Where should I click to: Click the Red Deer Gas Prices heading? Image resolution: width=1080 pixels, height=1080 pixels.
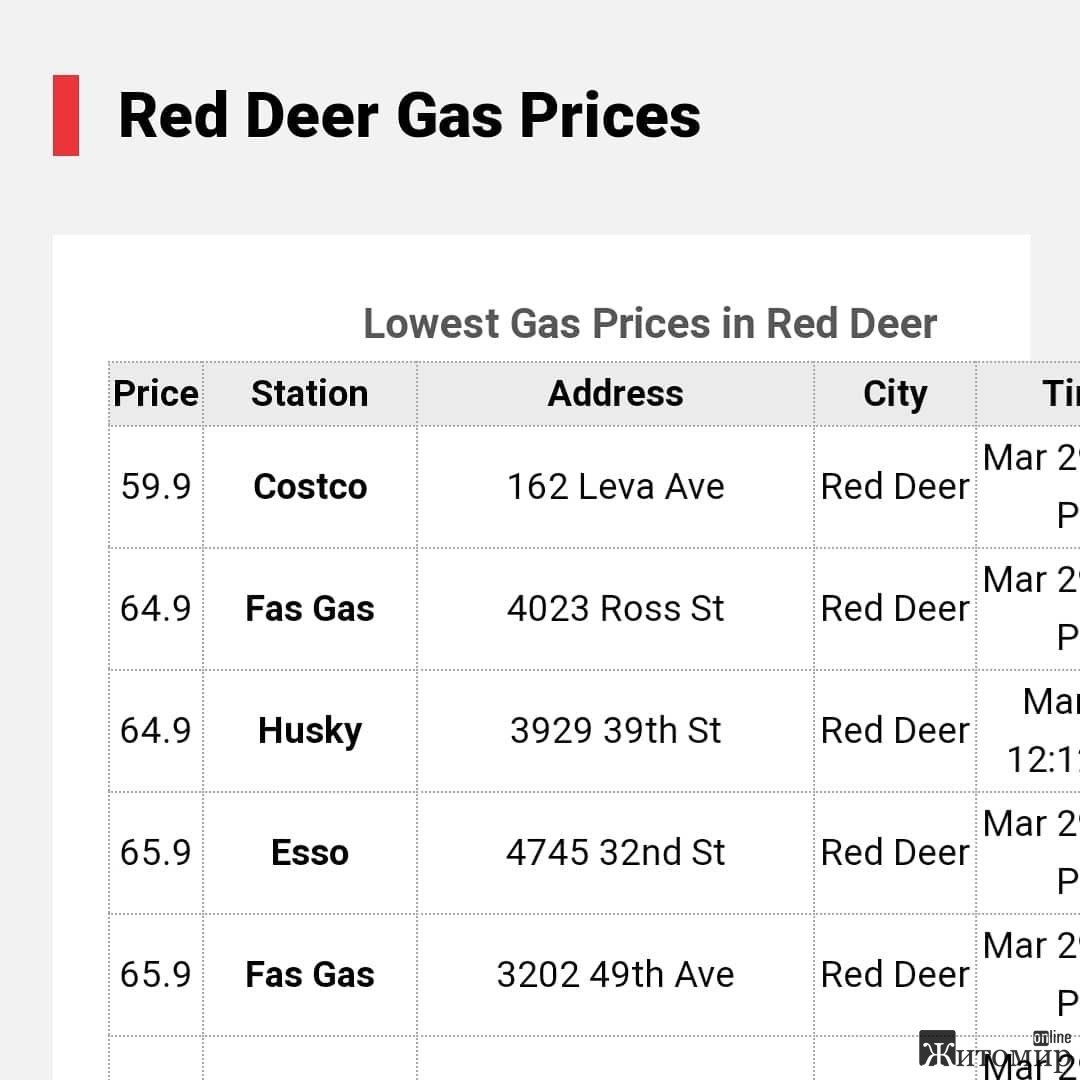(410, 116)
